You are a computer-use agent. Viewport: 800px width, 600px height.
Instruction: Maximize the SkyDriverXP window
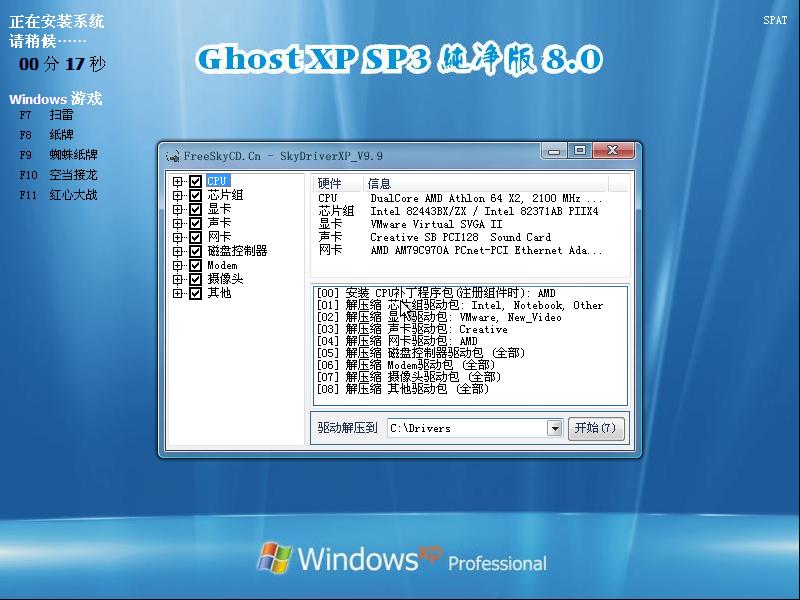[580, 151]
